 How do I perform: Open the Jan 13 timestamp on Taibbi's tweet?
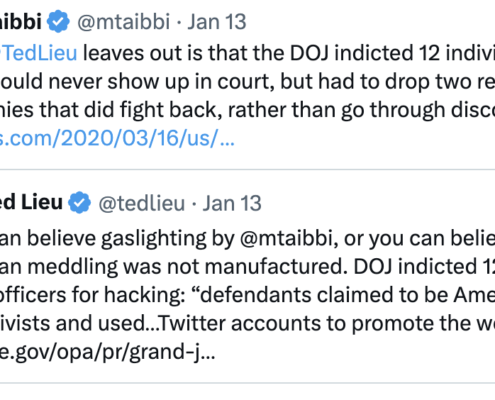[x=217, y=22]
